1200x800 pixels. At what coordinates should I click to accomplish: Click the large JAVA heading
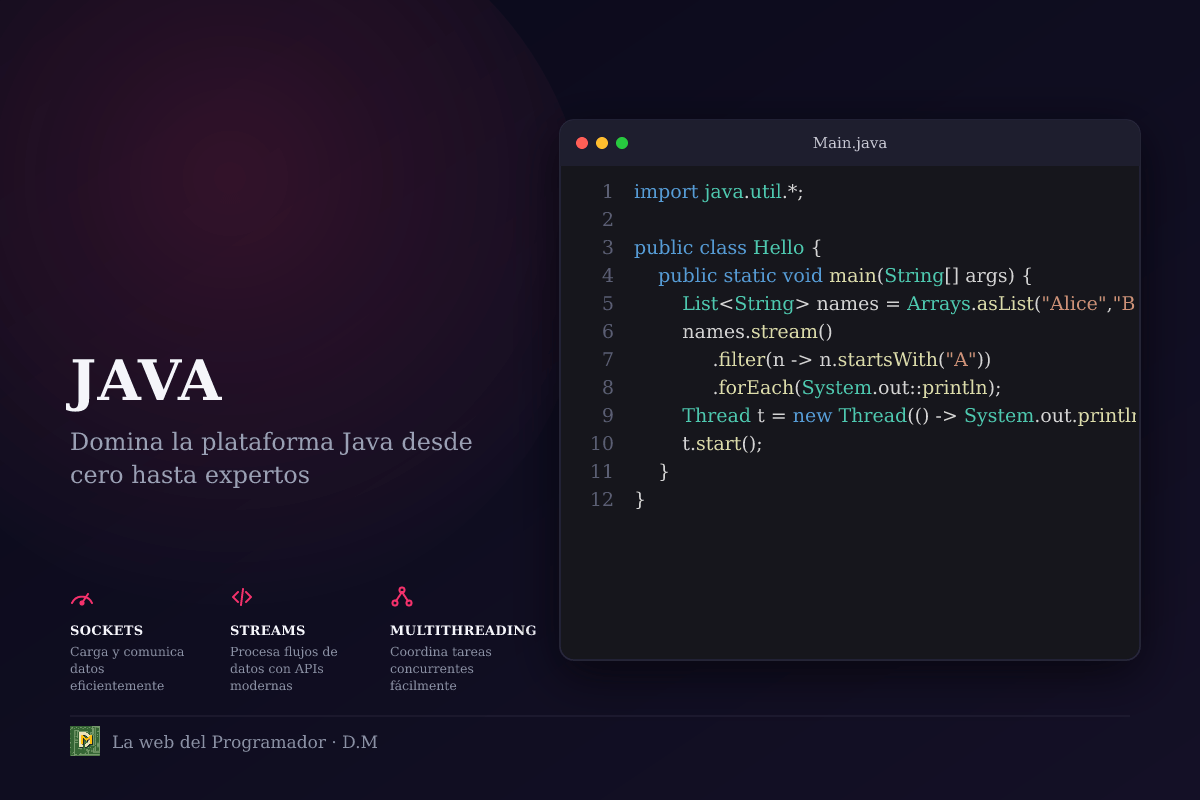(145, 381)
